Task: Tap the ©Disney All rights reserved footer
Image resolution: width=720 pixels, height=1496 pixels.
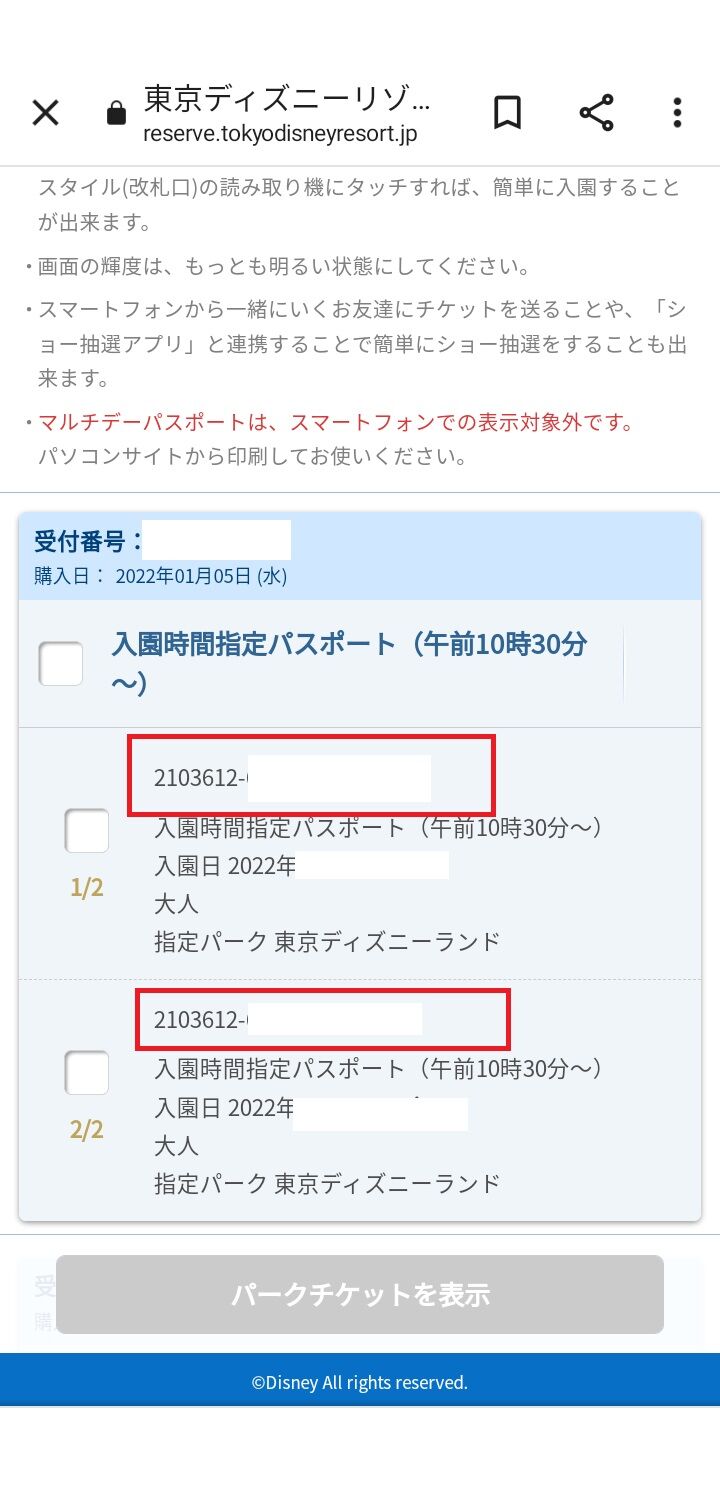Action: pos(360,1382)
